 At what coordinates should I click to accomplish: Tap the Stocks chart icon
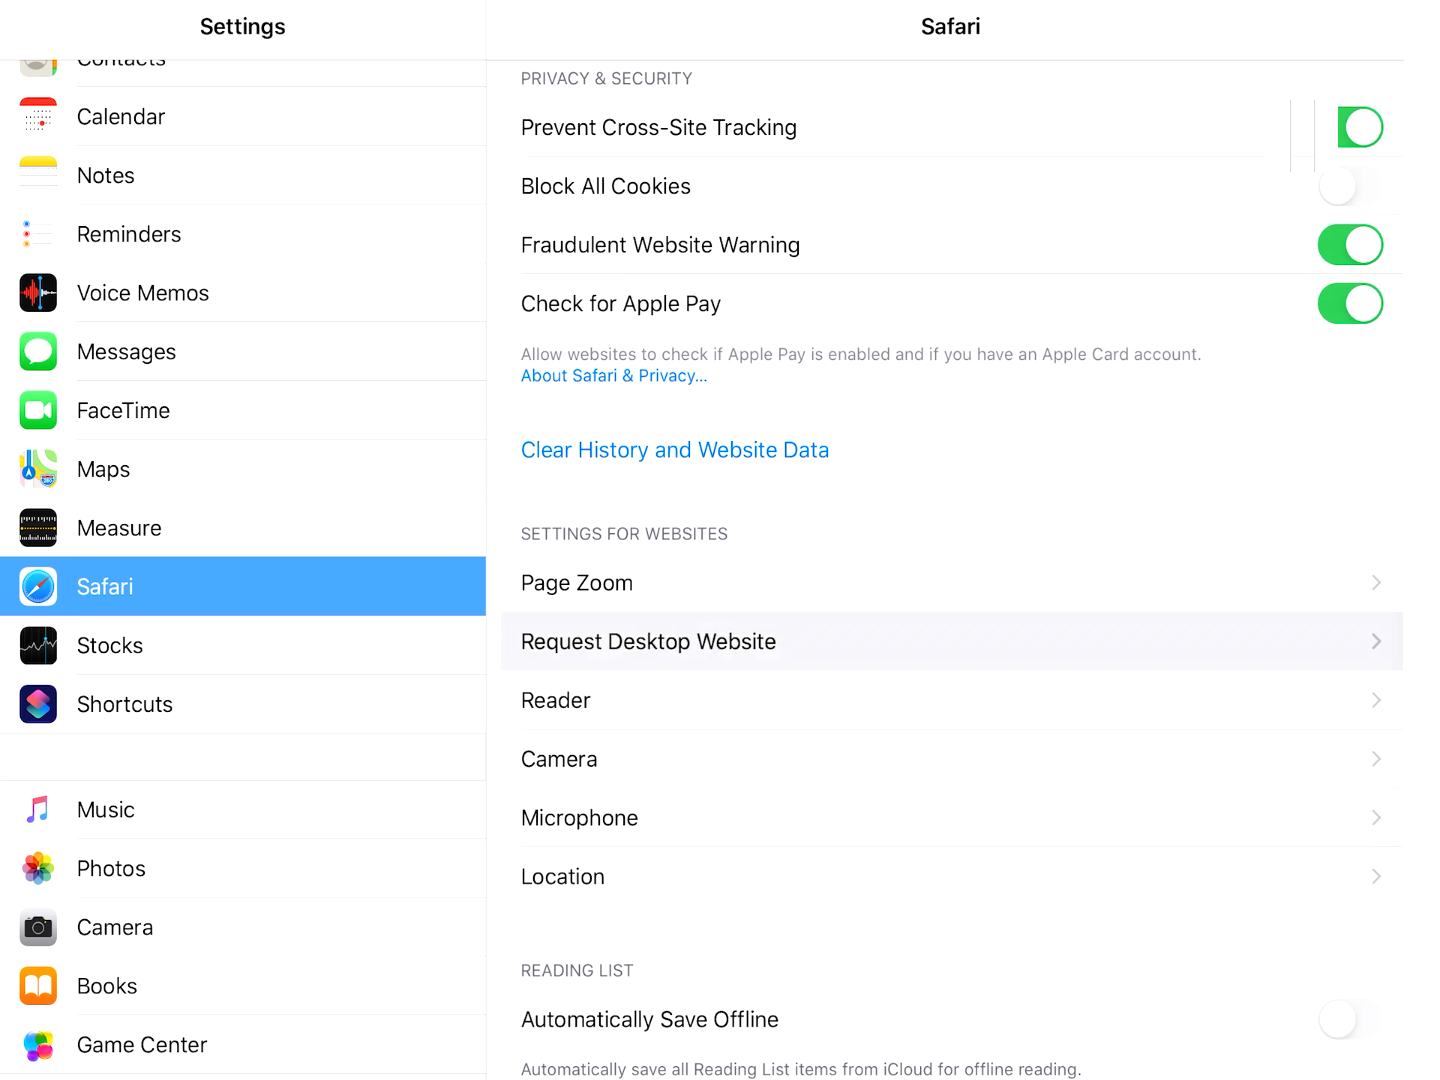coord(38,646)
